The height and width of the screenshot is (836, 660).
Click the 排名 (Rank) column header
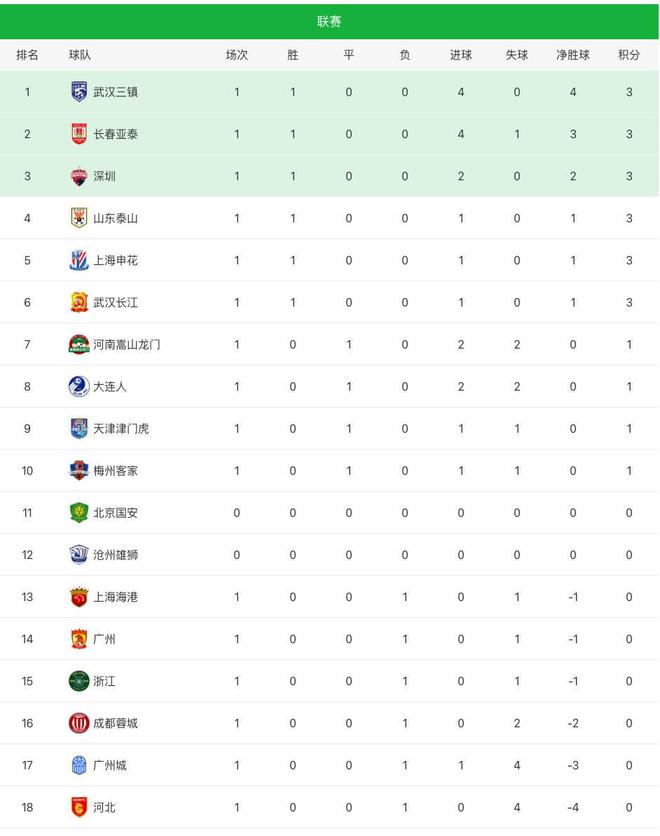(x=28, y=55)
